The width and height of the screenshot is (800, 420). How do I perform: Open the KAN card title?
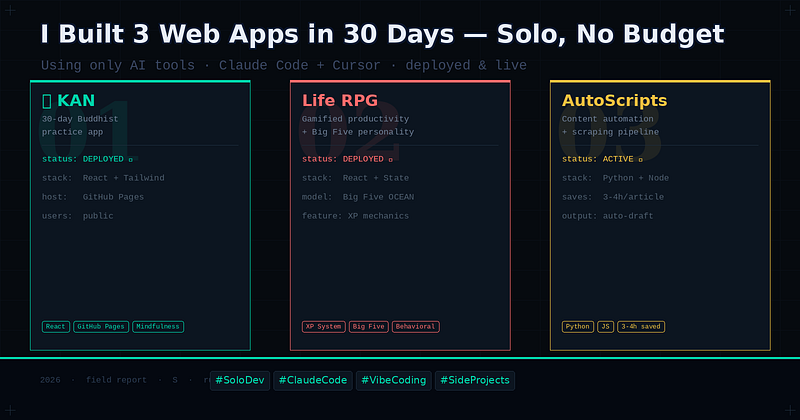[76, 101]
